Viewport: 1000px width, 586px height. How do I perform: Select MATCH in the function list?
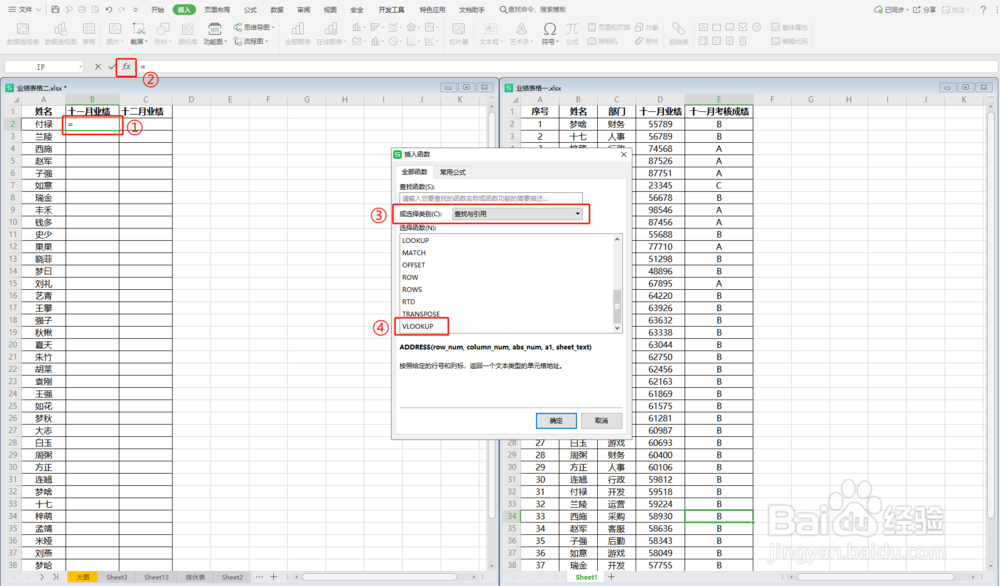point(414,253)
